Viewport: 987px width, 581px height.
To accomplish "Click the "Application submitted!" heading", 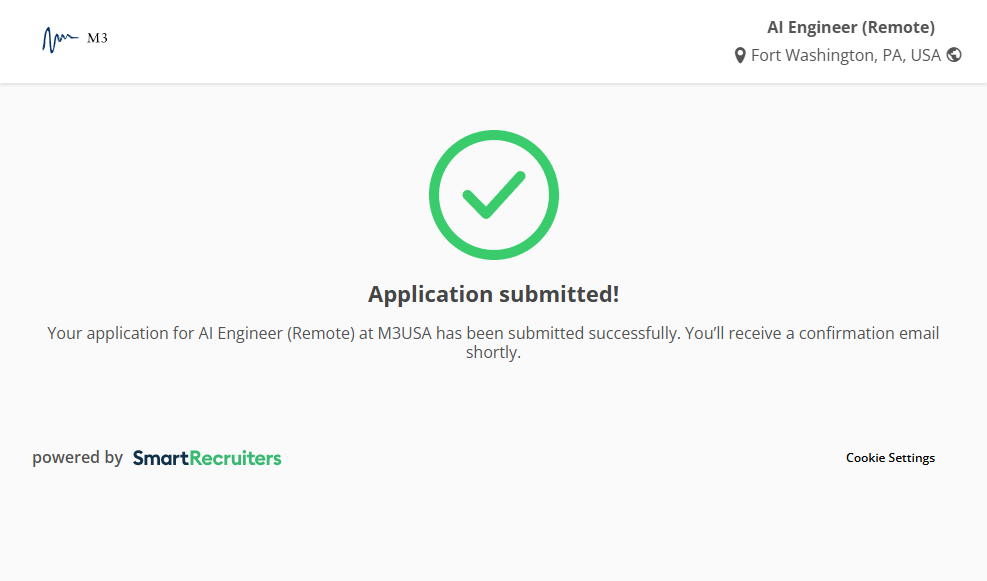I will click(x=493, y=294).
